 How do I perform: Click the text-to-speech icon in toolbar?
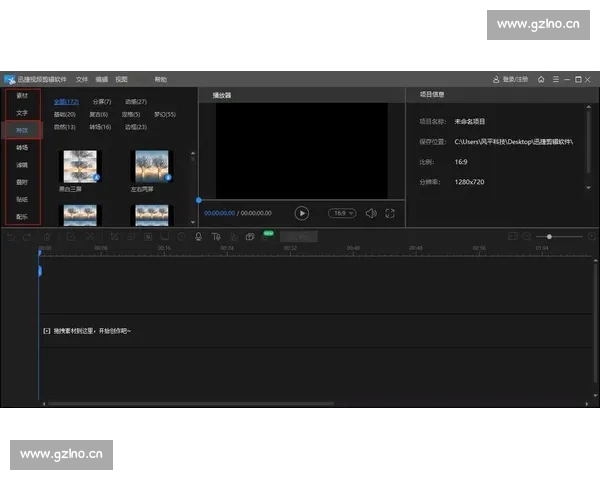click(215, 237)
